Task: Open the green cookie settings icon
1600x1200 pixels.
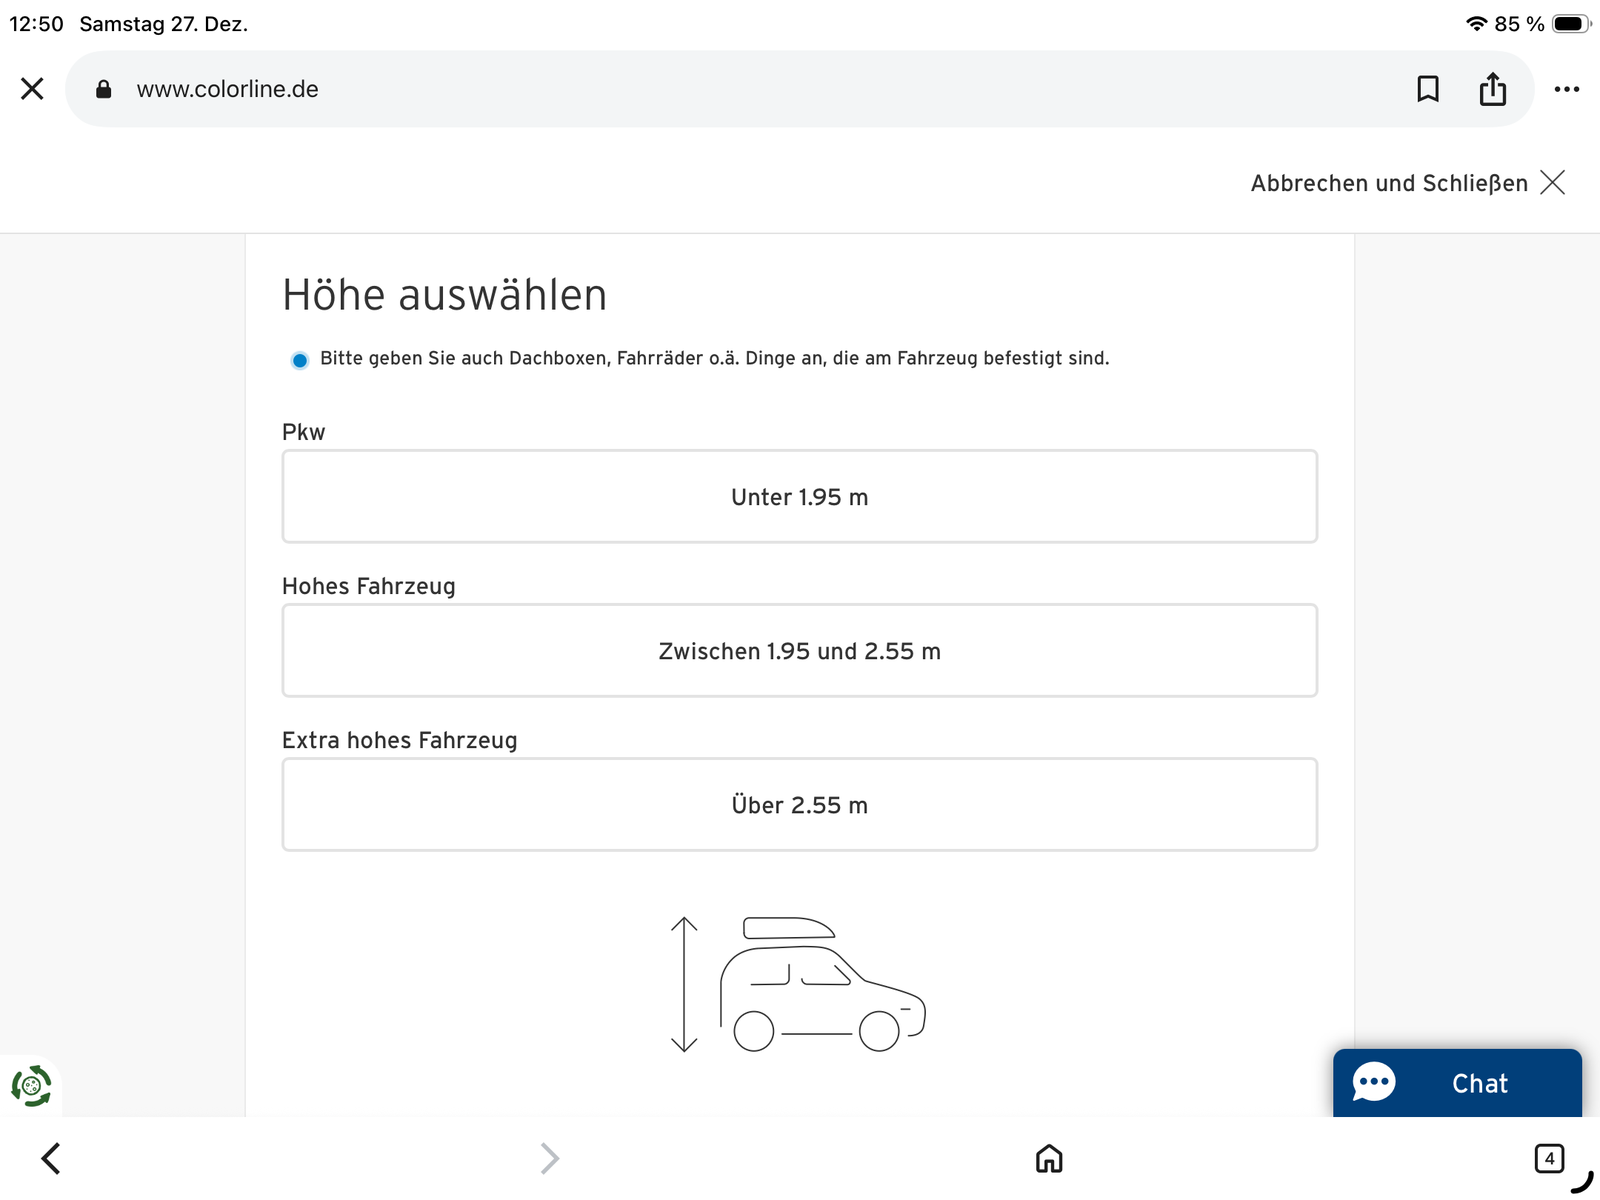Action: (x=31, y=1086)
